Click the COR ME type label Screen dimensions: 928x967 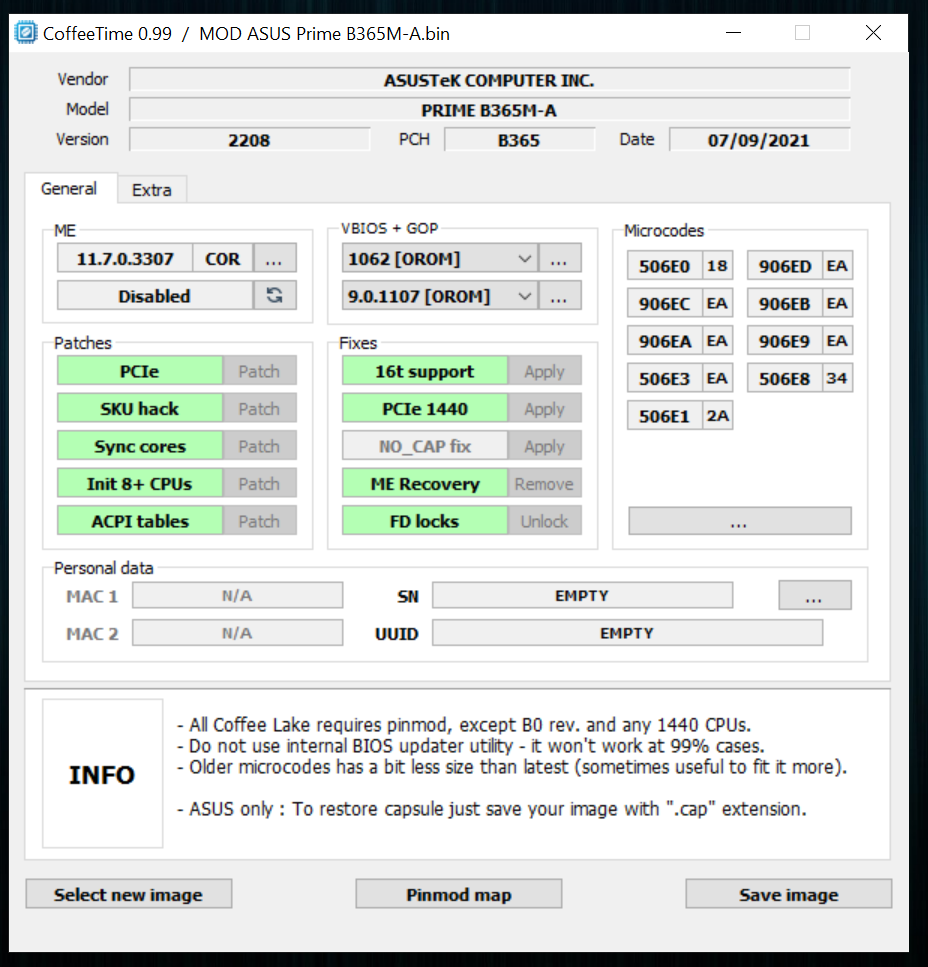pyautogui.click(x=223, y=258)
